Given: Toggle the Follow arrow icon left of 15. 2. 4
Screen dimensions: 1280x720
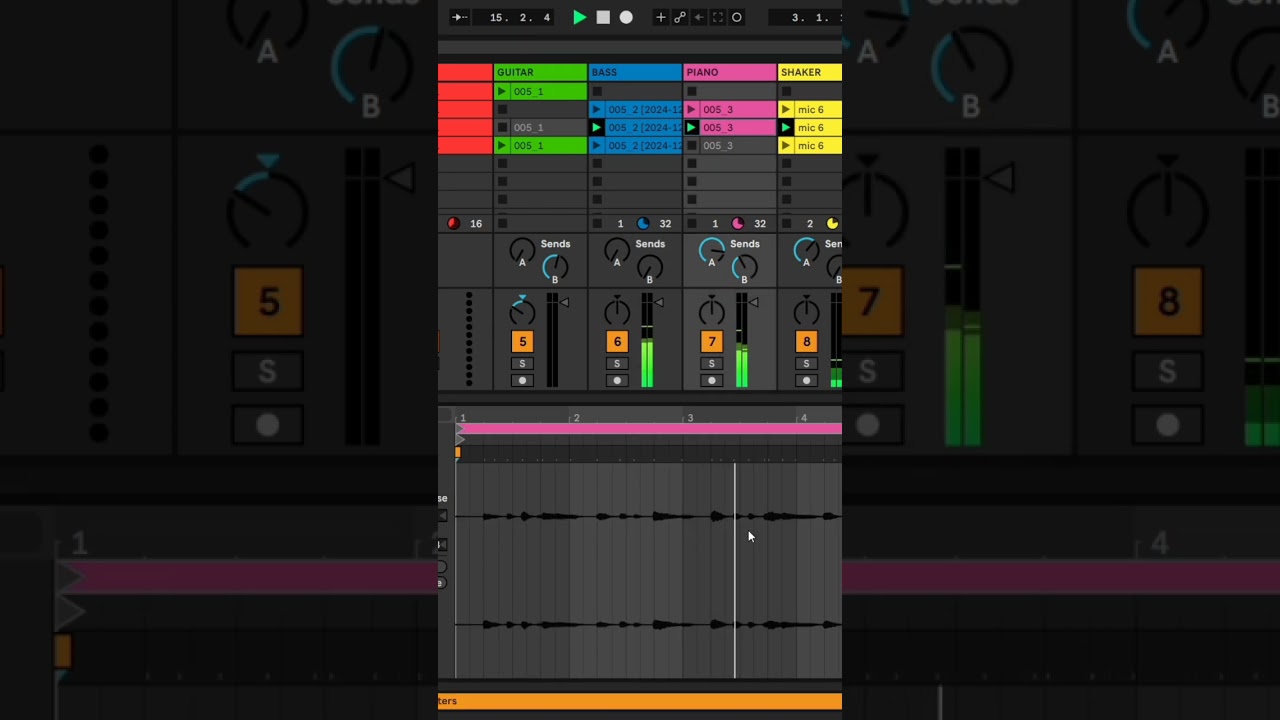Looking at the screenshot, I should 459,17.
